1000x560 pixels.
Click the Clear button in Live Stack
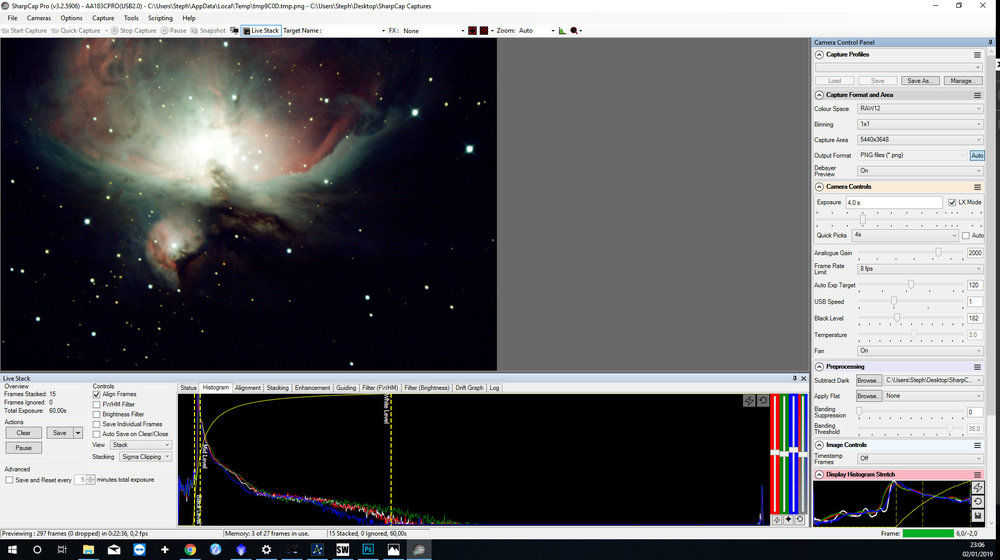24,433
